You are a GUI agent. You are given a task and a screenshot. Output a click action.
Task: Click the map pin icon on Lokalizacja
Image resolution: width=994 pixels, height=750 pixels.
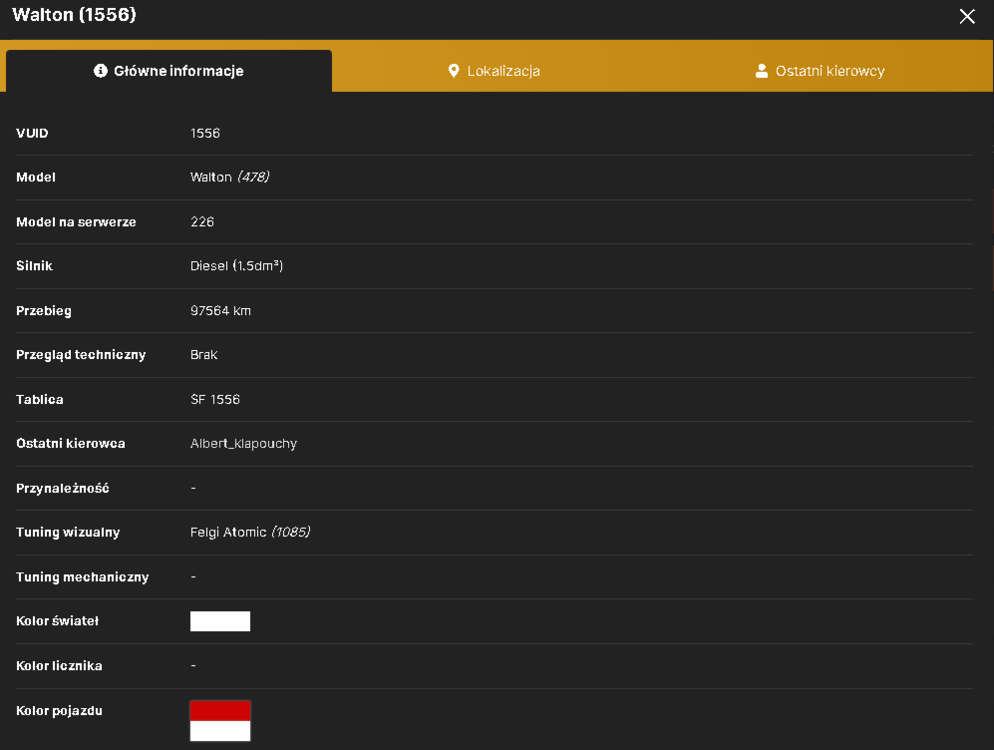[453, 70]
